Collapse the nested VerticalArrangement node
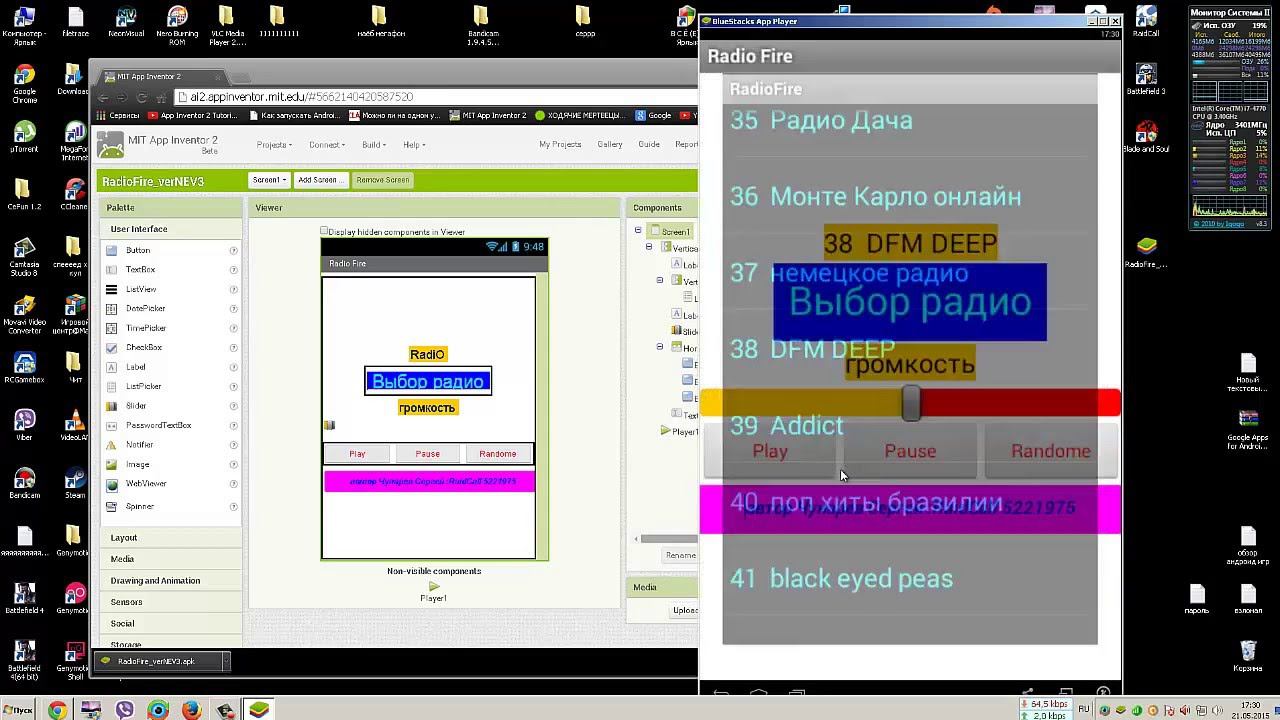This screenshot has width=1280, height=720. click(660, 281)
